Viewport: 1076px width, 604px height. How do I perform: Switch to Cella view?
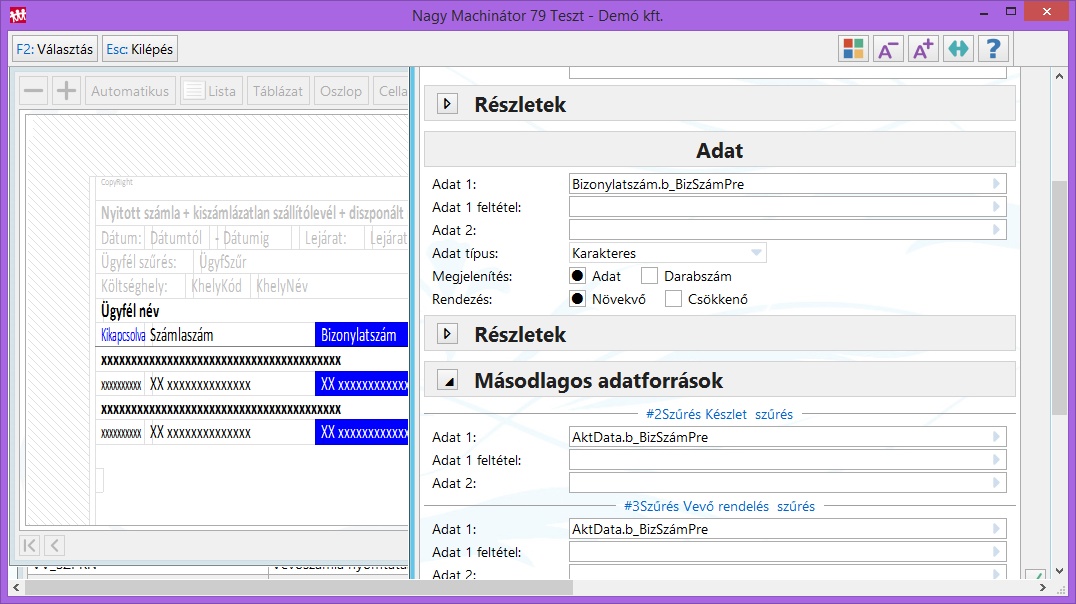(x=391, y=91)
